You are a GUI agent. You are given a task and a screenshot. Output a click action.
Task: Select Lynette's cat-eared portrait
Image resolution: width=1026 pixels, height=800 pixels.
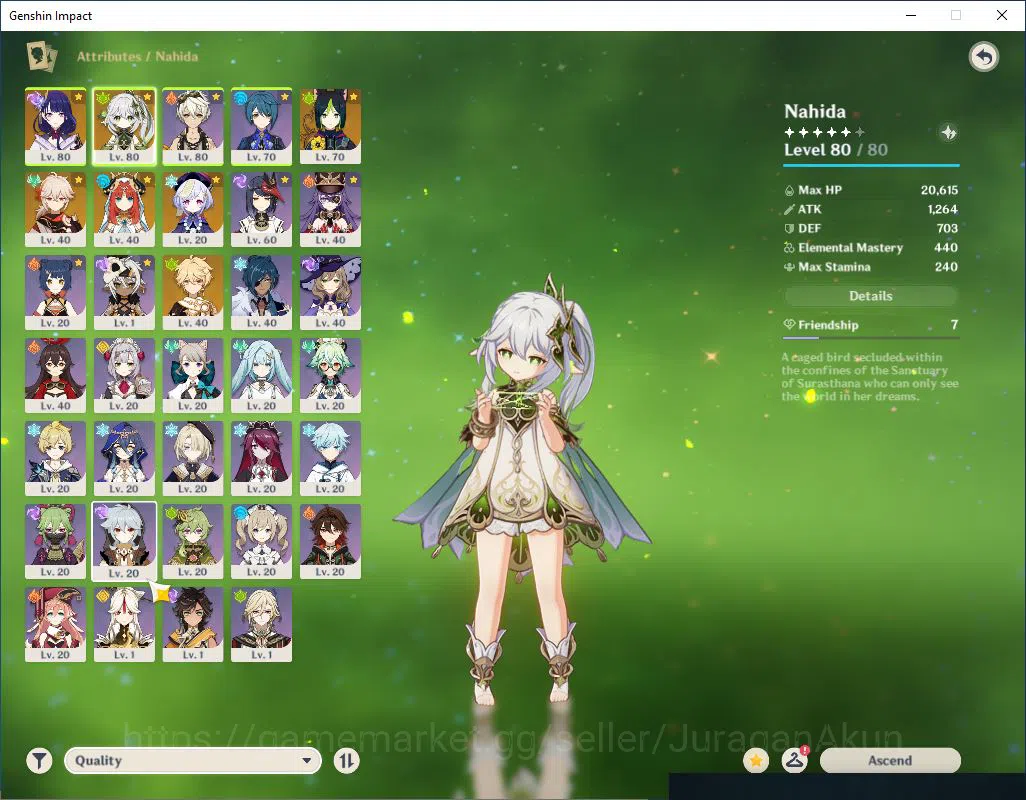[193, 375]
